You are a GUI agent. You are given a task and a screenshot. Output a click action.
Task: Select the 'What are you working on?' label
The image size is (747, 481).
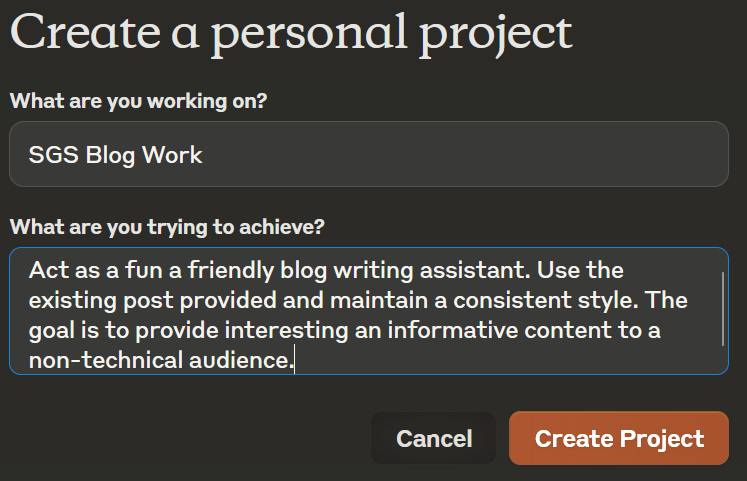point(138,101)
